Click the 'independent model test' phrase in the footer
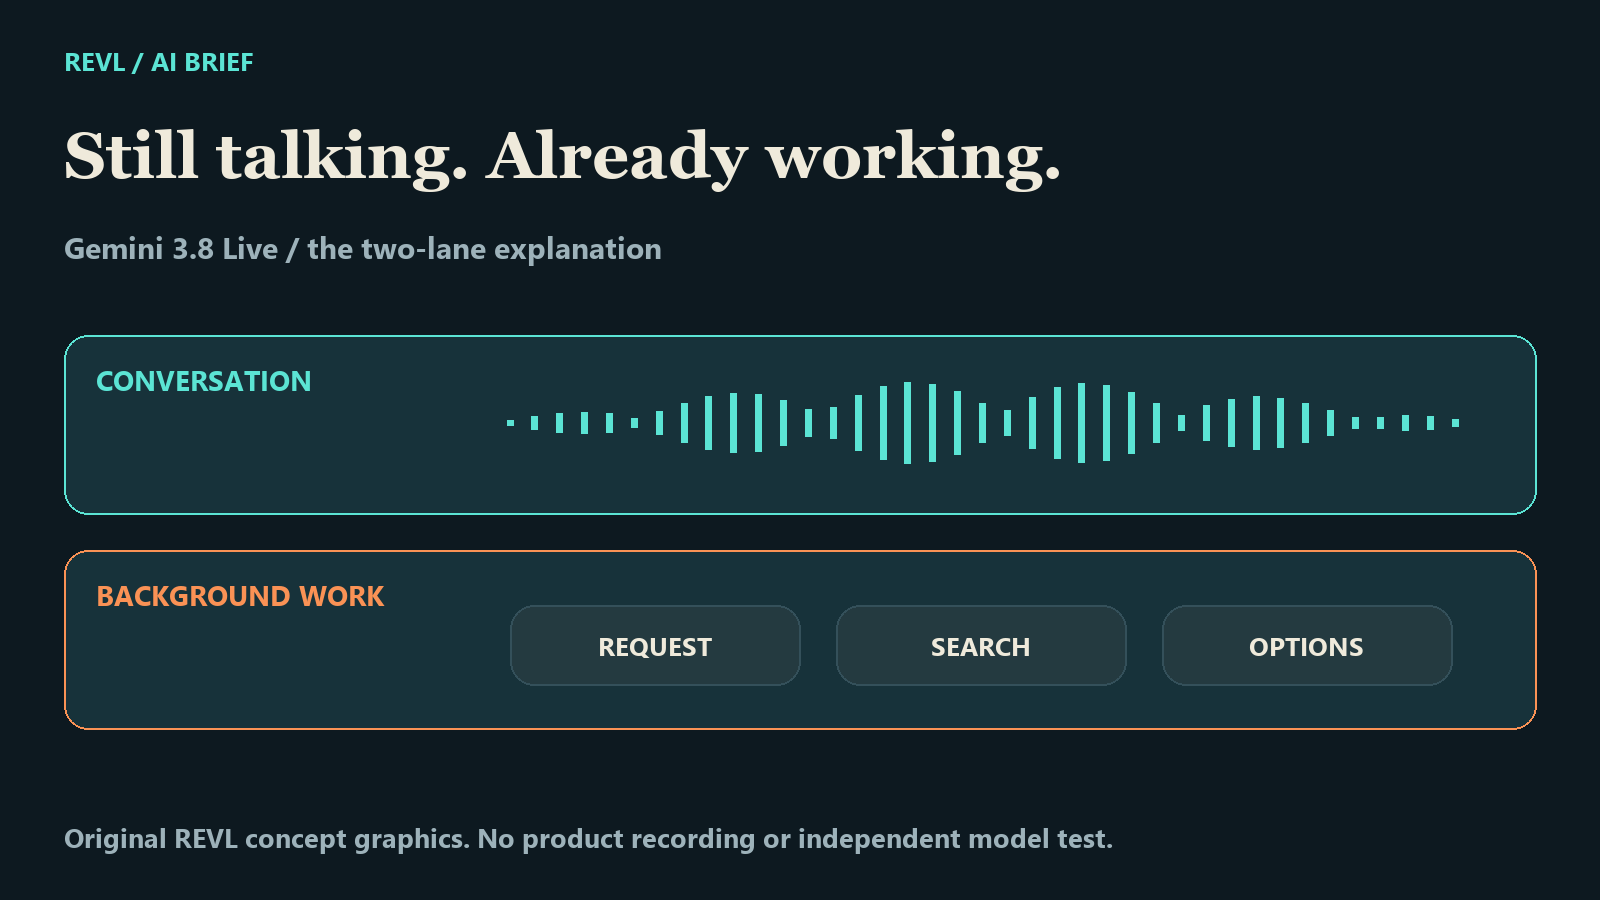 pos(954,839)
